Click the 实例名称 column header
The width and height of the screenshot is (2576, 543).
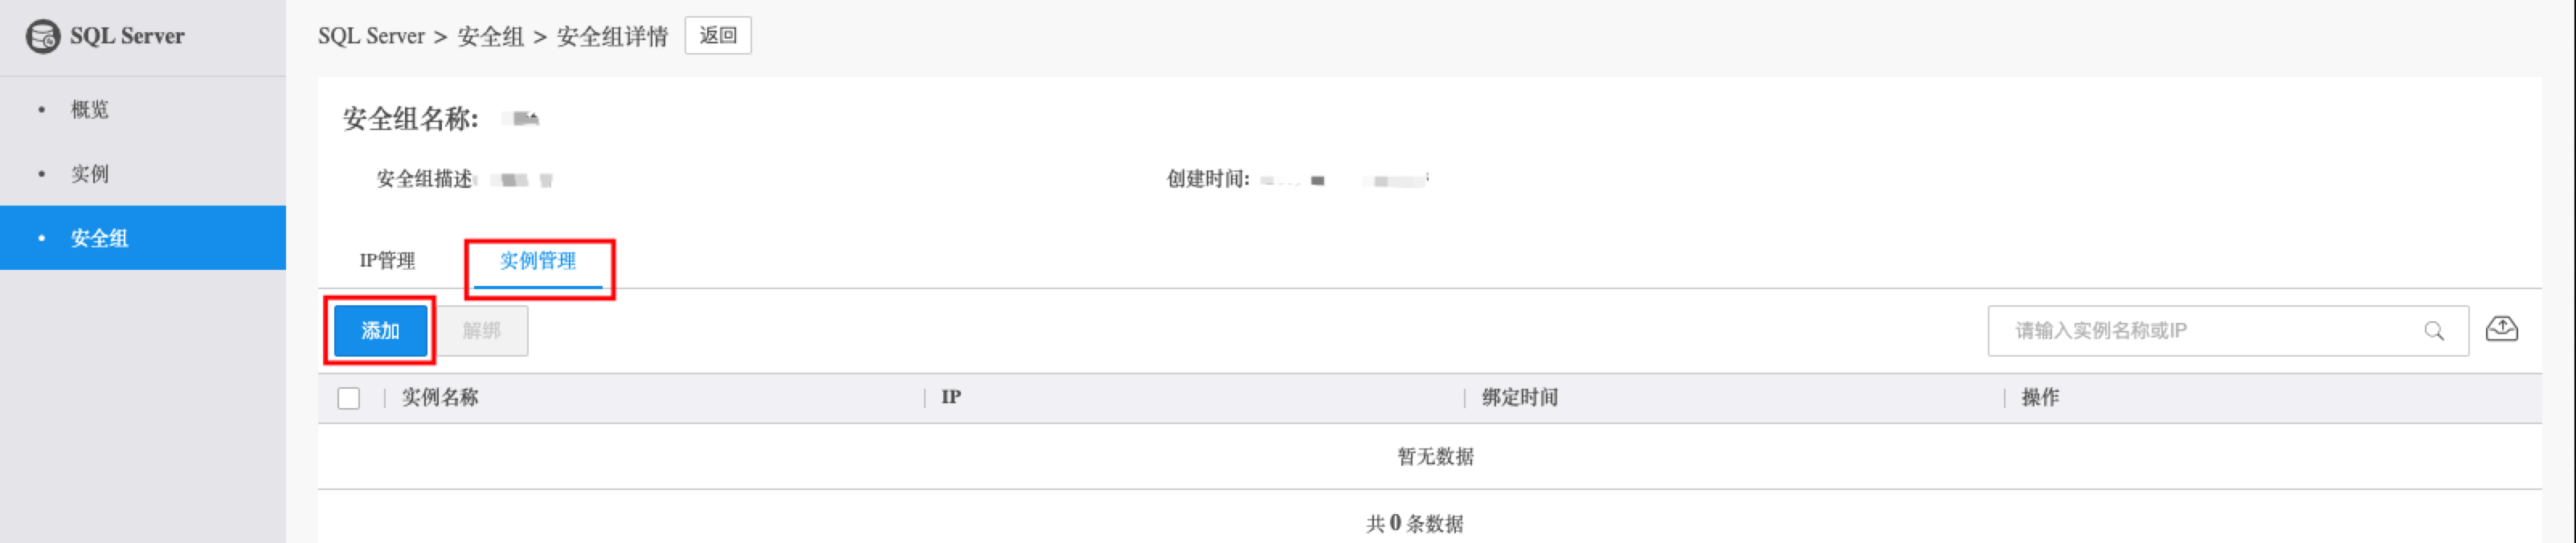point(440,398)
